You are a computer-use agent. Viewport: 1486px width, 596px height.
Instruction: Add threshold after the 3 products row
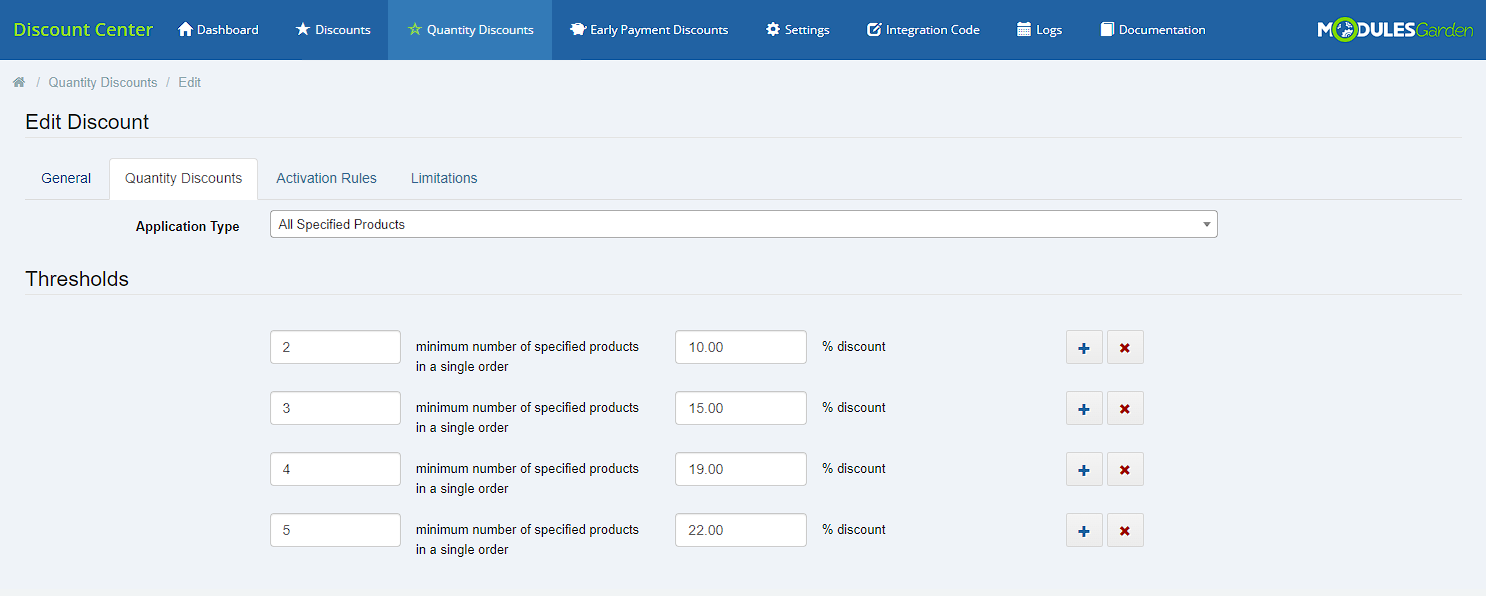point(1084,408)
